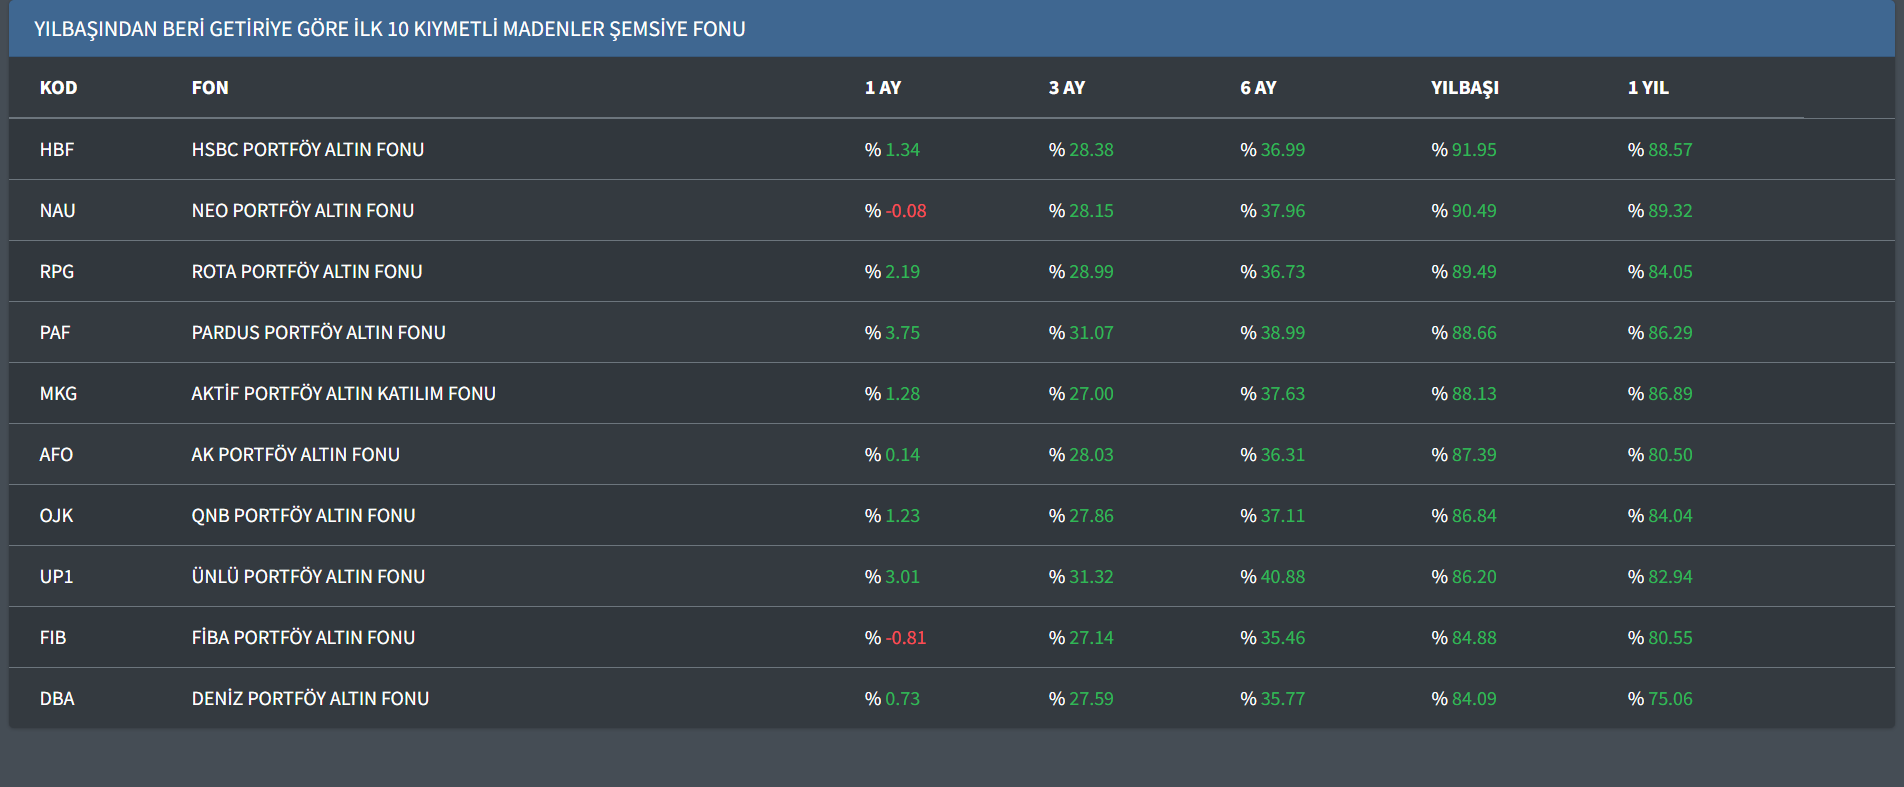Sort by the 1 AY column header
The height and width of the screenshot is (787, 1904).
point(882,88)
